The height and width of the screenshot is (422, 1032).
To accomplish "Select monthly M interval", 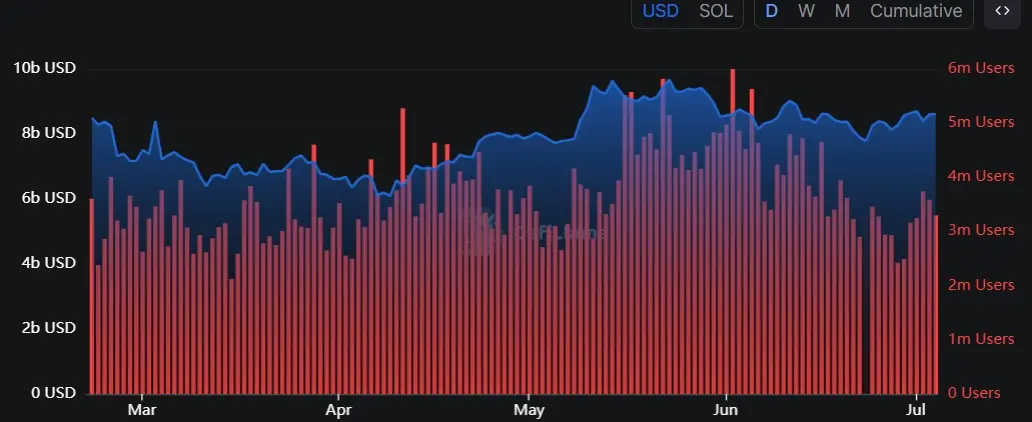I will click(842, 11).
